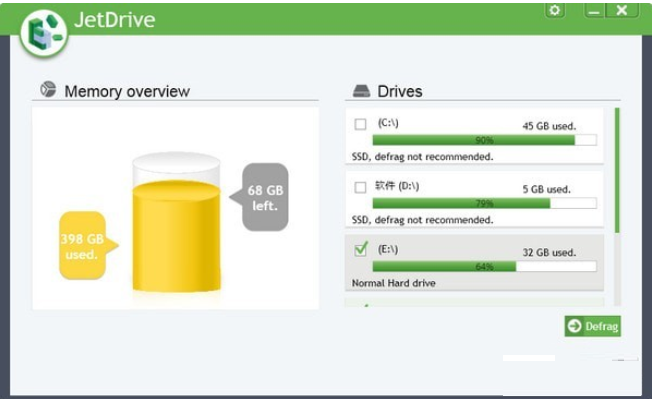Click the D:\ 79% usage bar
The width and height of the screenshot is (652, 399).
click(484, 203)
